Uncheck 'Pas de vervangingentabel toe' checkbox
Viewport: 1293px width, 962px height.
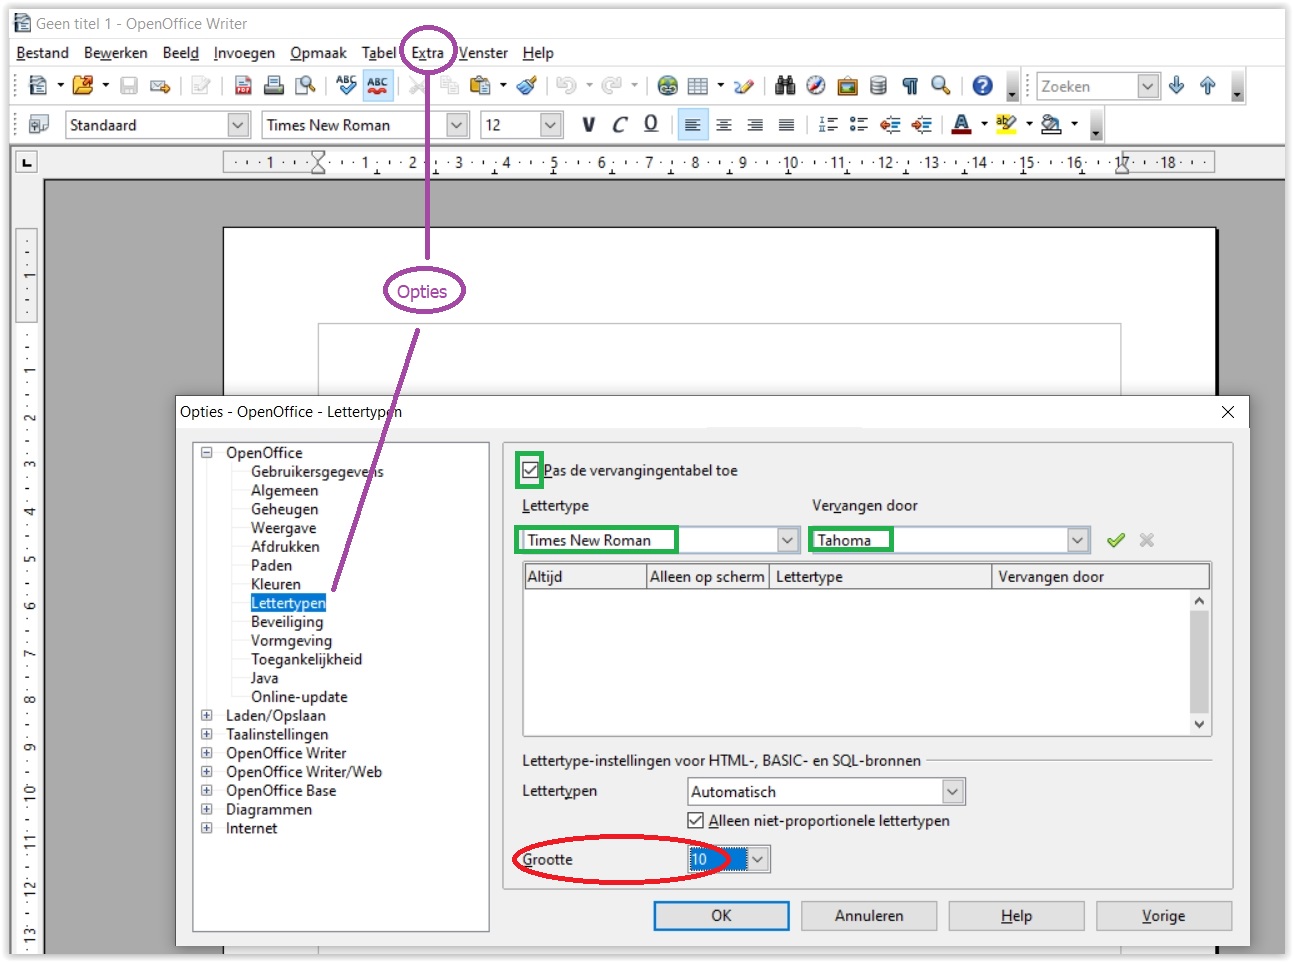530,470
